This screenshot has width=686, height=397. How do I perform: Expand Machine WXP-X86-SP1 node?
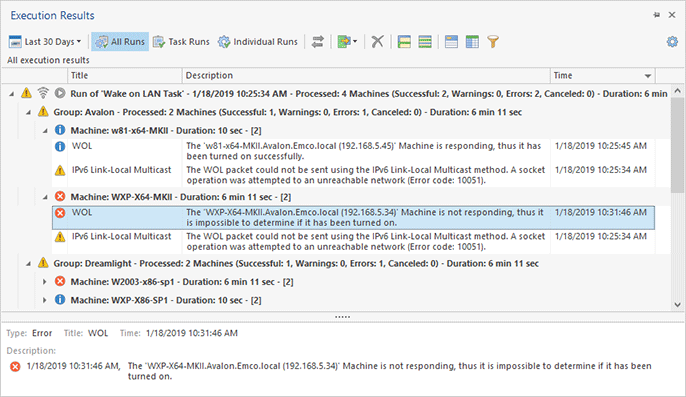45,300
